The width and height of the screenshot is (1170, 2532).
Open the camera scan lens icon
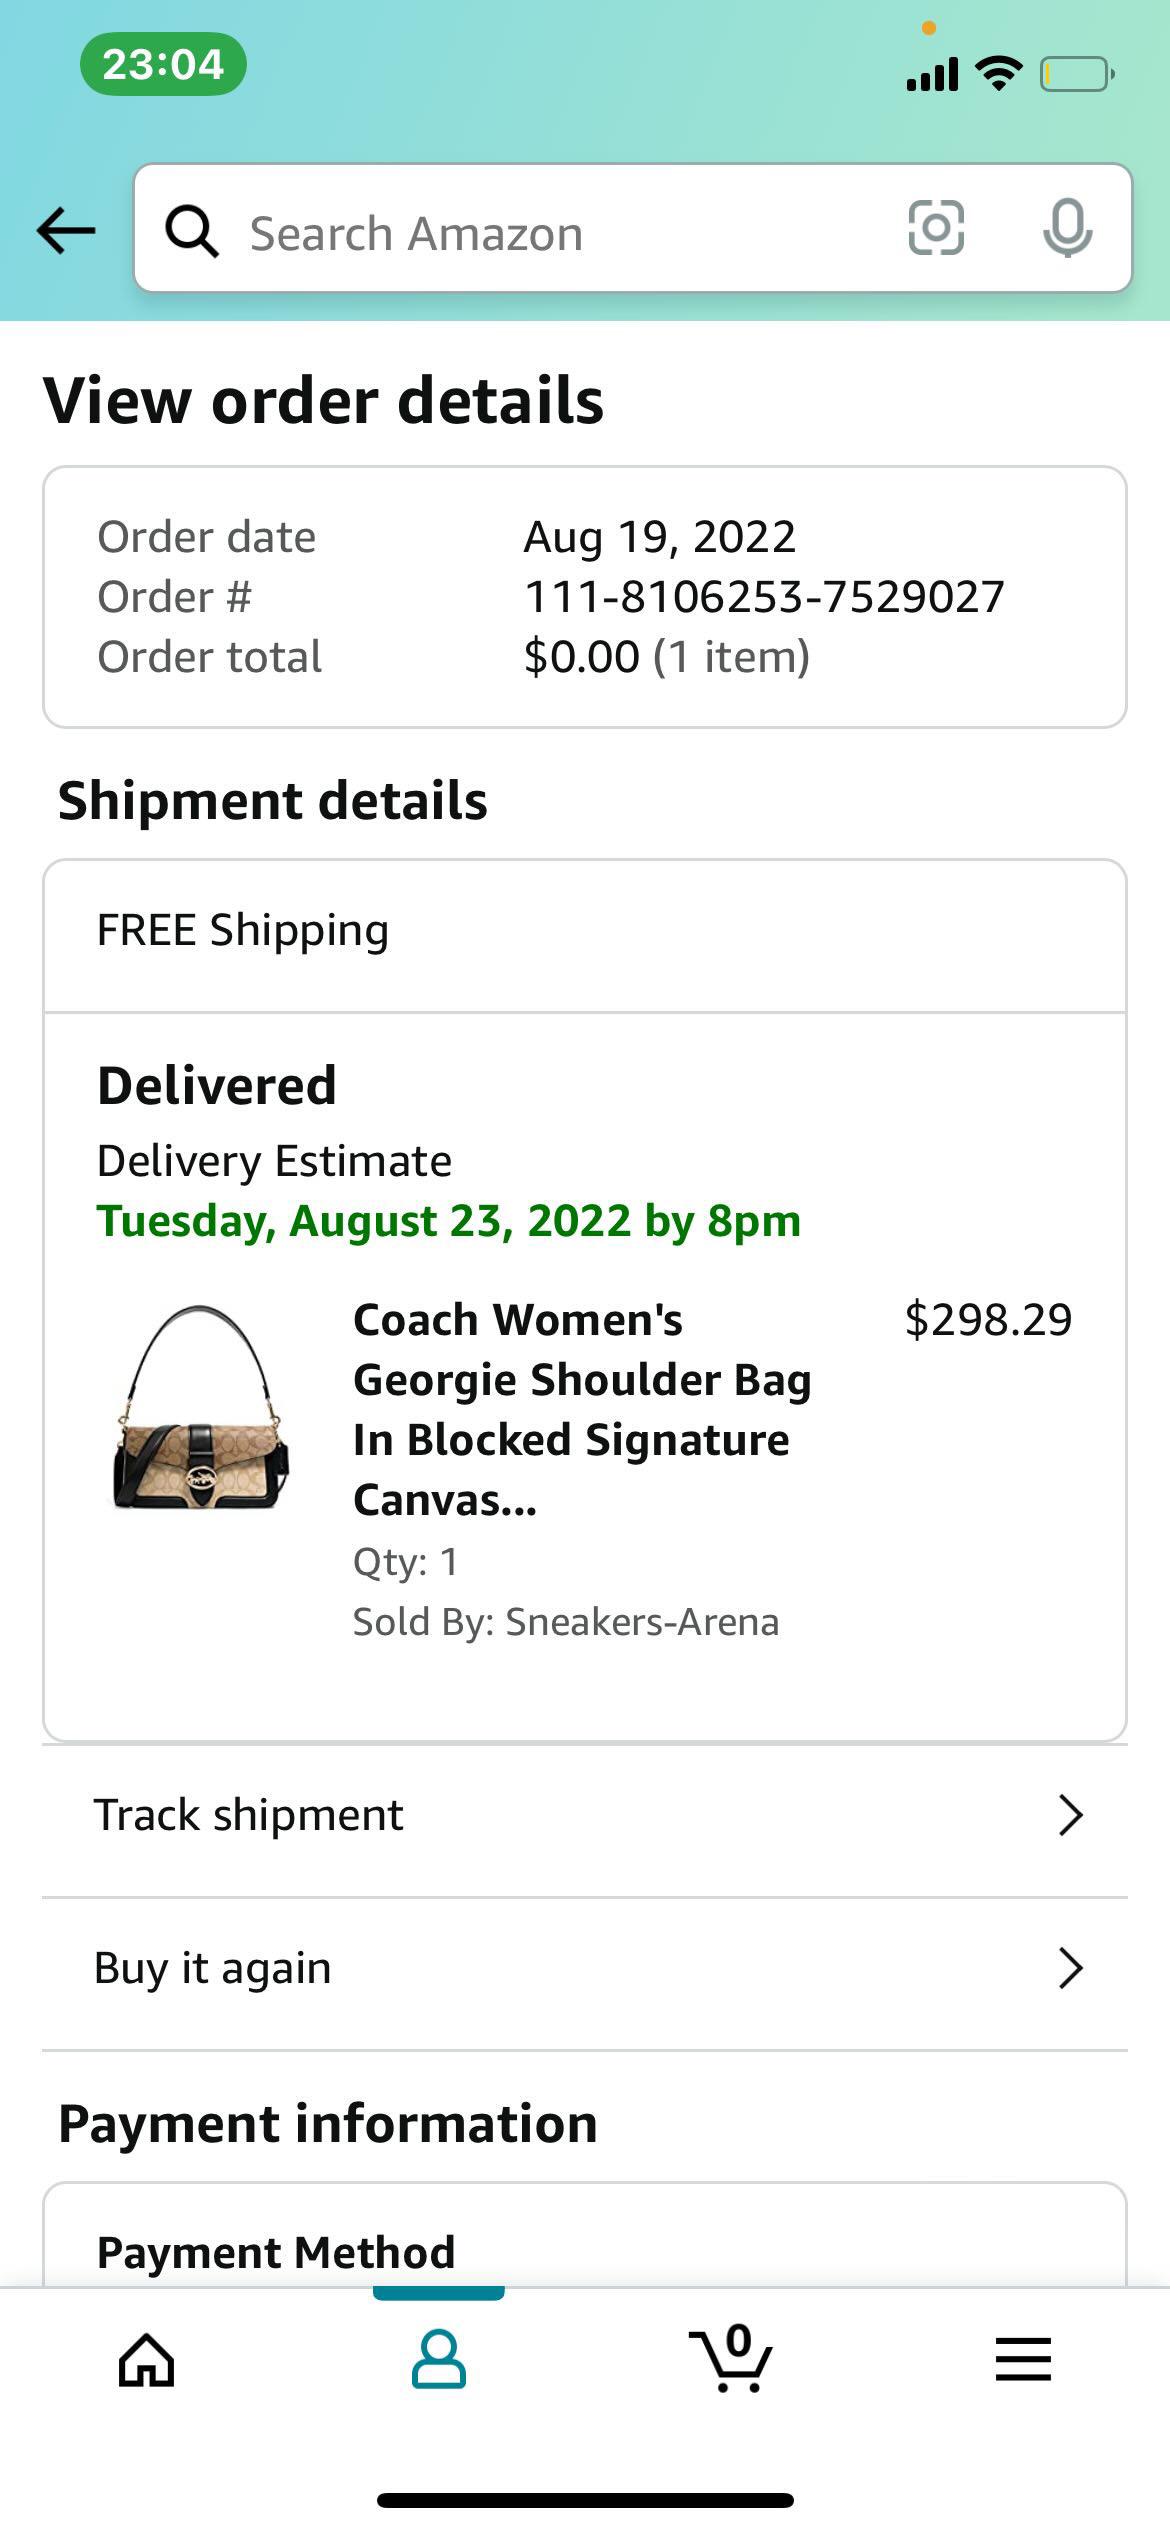936,228
